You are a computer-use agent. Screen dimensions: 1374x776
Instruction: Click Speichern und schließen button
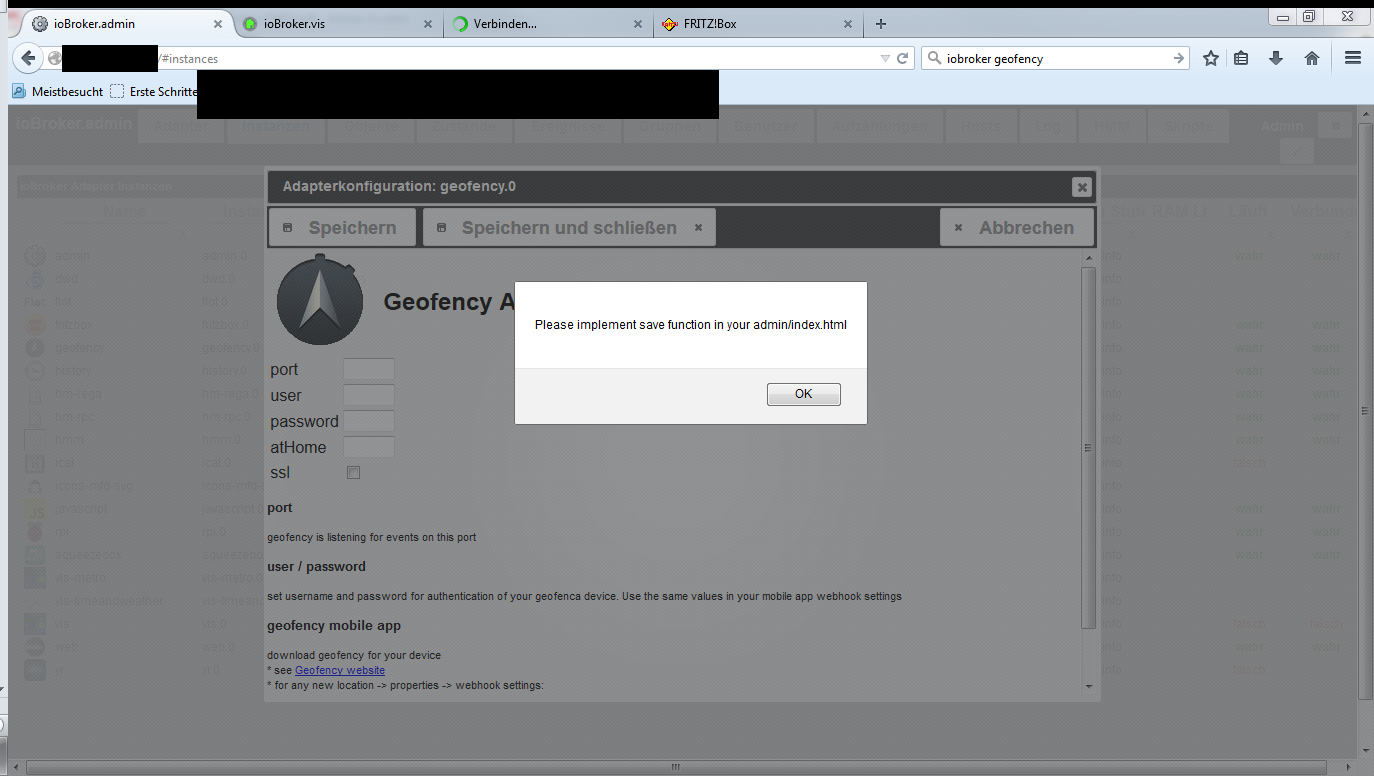coord(569,228)
